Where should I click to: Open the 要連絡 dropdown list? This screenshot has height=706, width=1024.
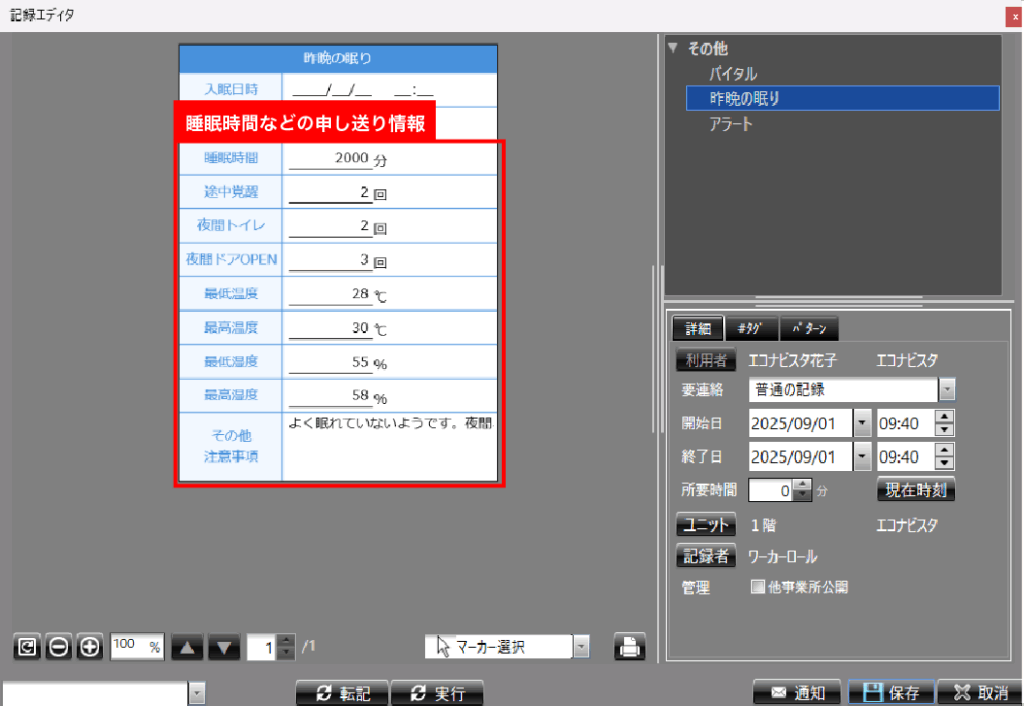point(947,390)
